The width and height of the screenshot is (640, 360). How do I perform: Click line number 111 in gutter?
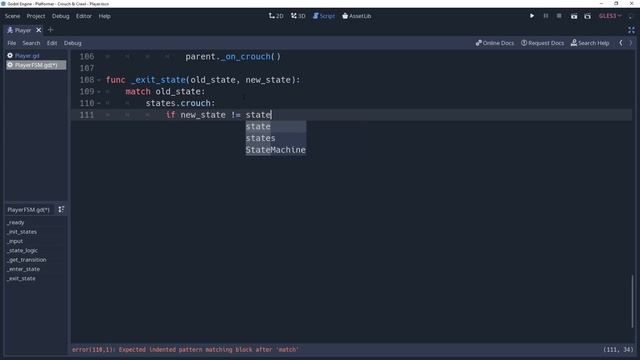87,115
